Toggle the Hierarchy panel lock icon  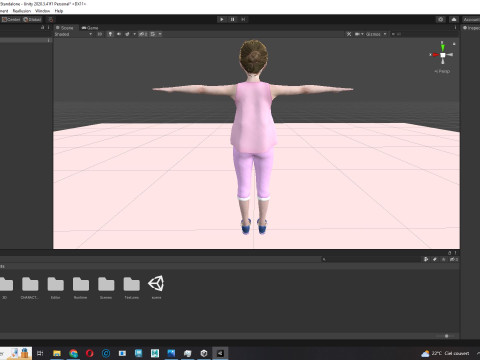coord(42,27)
